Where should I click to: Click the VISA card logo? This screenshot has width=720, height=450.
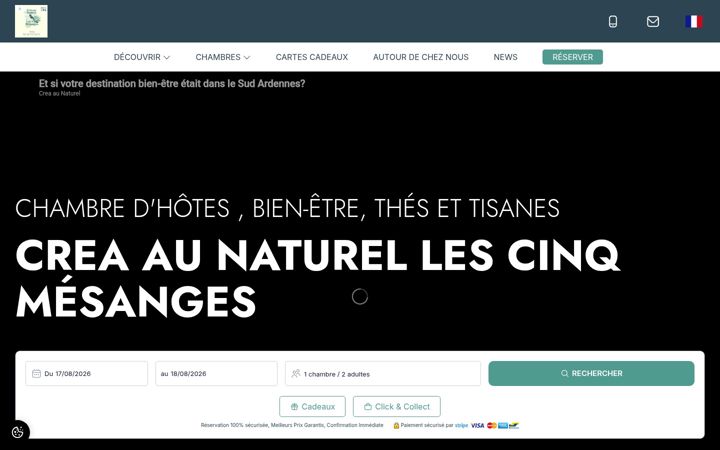(x=478, y=426)
